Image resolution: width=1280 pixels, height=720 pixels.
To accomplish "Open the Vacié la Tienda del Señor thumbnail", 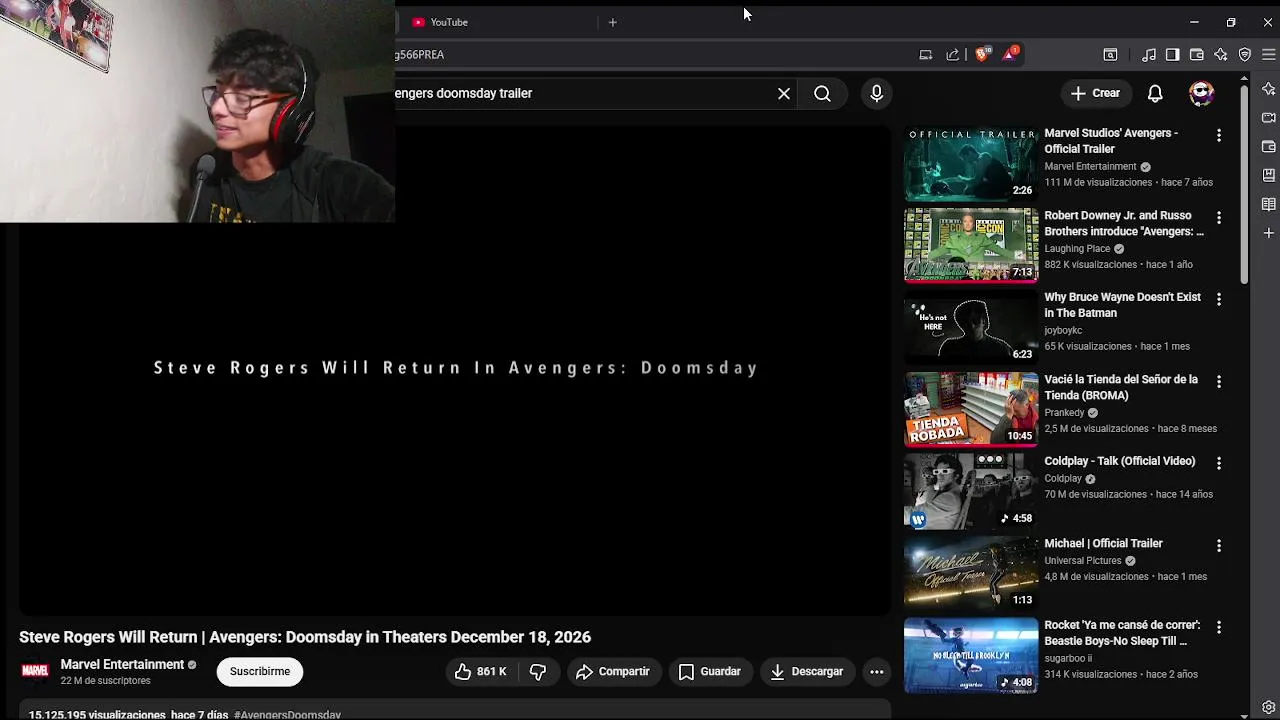I will click(x=971, y=409).
